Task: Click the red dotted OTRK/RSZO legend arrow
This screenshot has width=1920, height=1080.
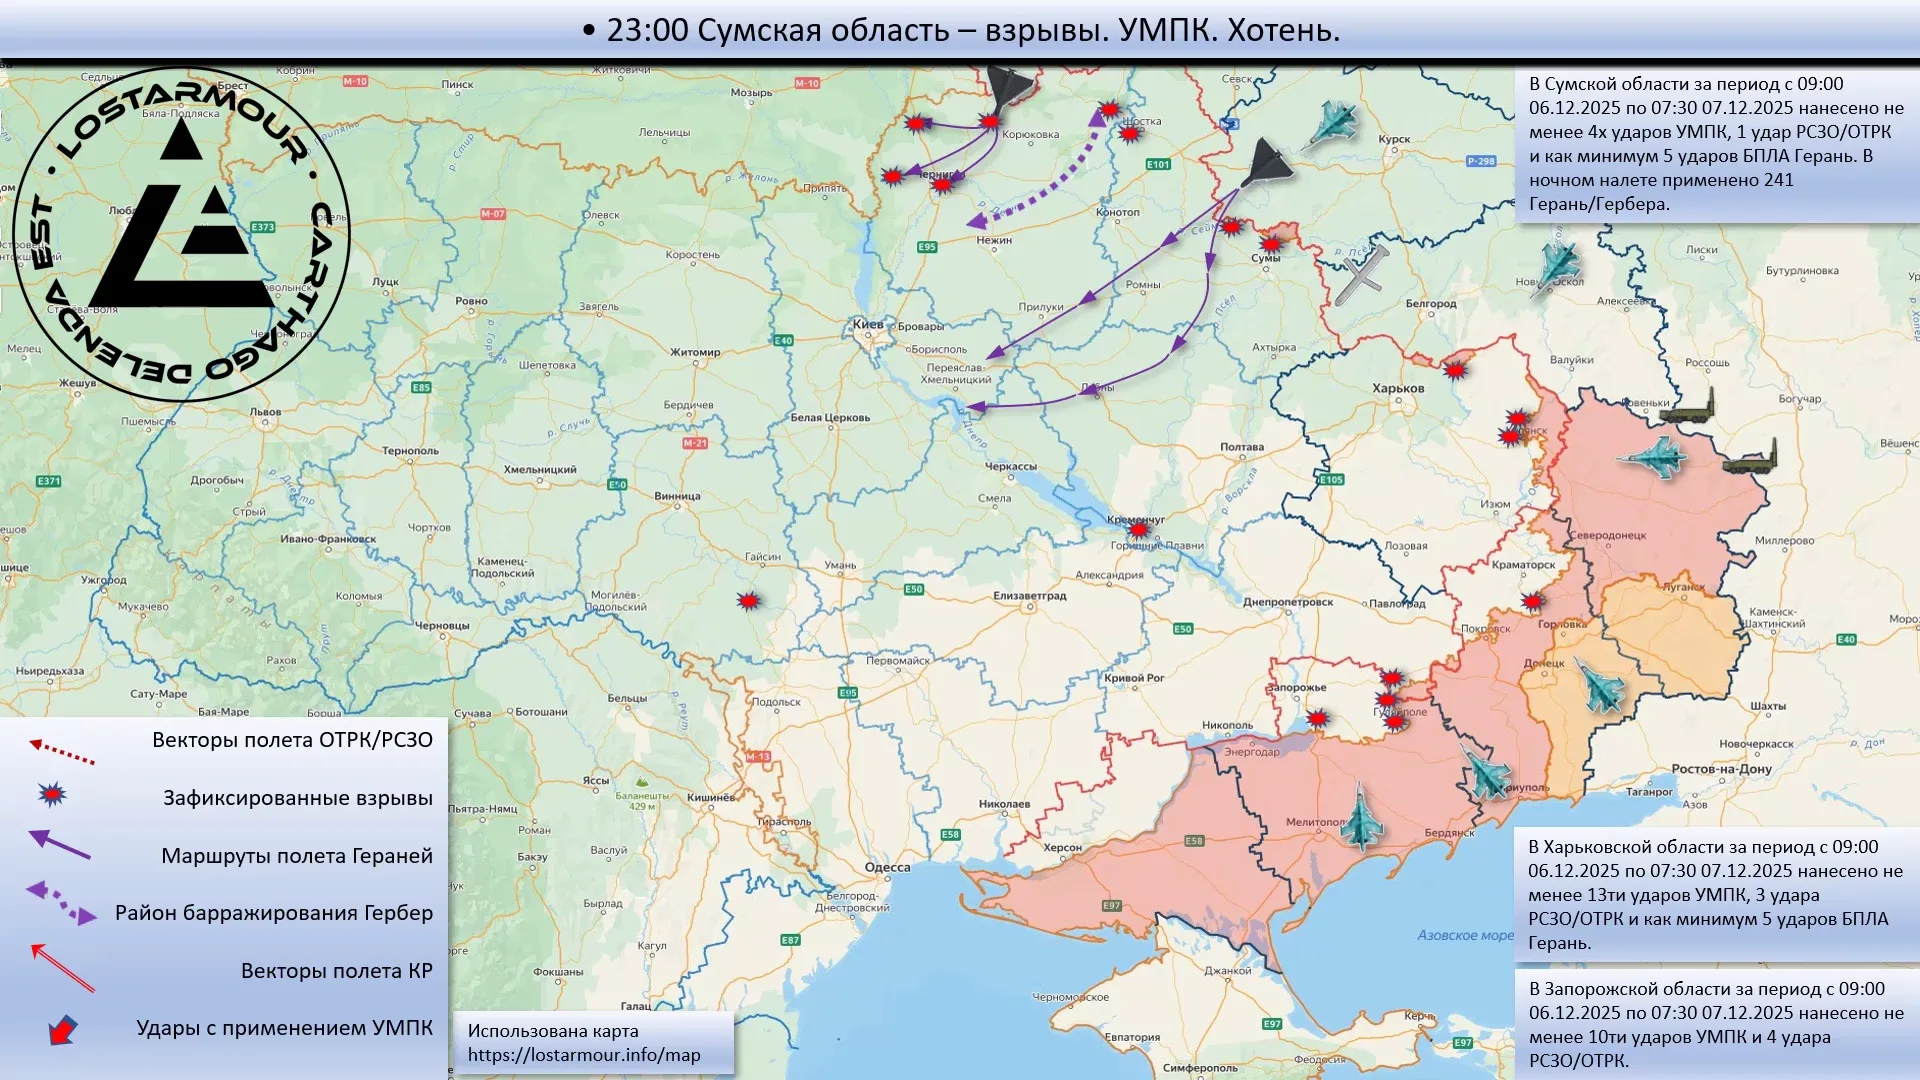Action: point(62,751)
